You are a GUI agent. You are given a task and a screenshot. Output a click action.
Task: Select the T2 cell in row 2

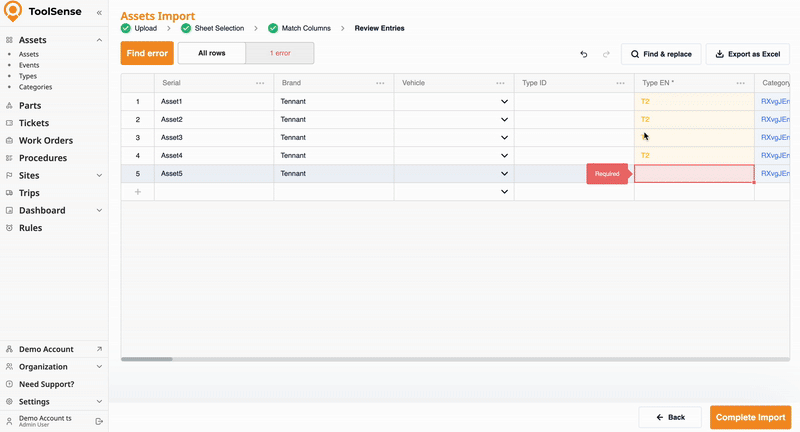pos(694,119)
